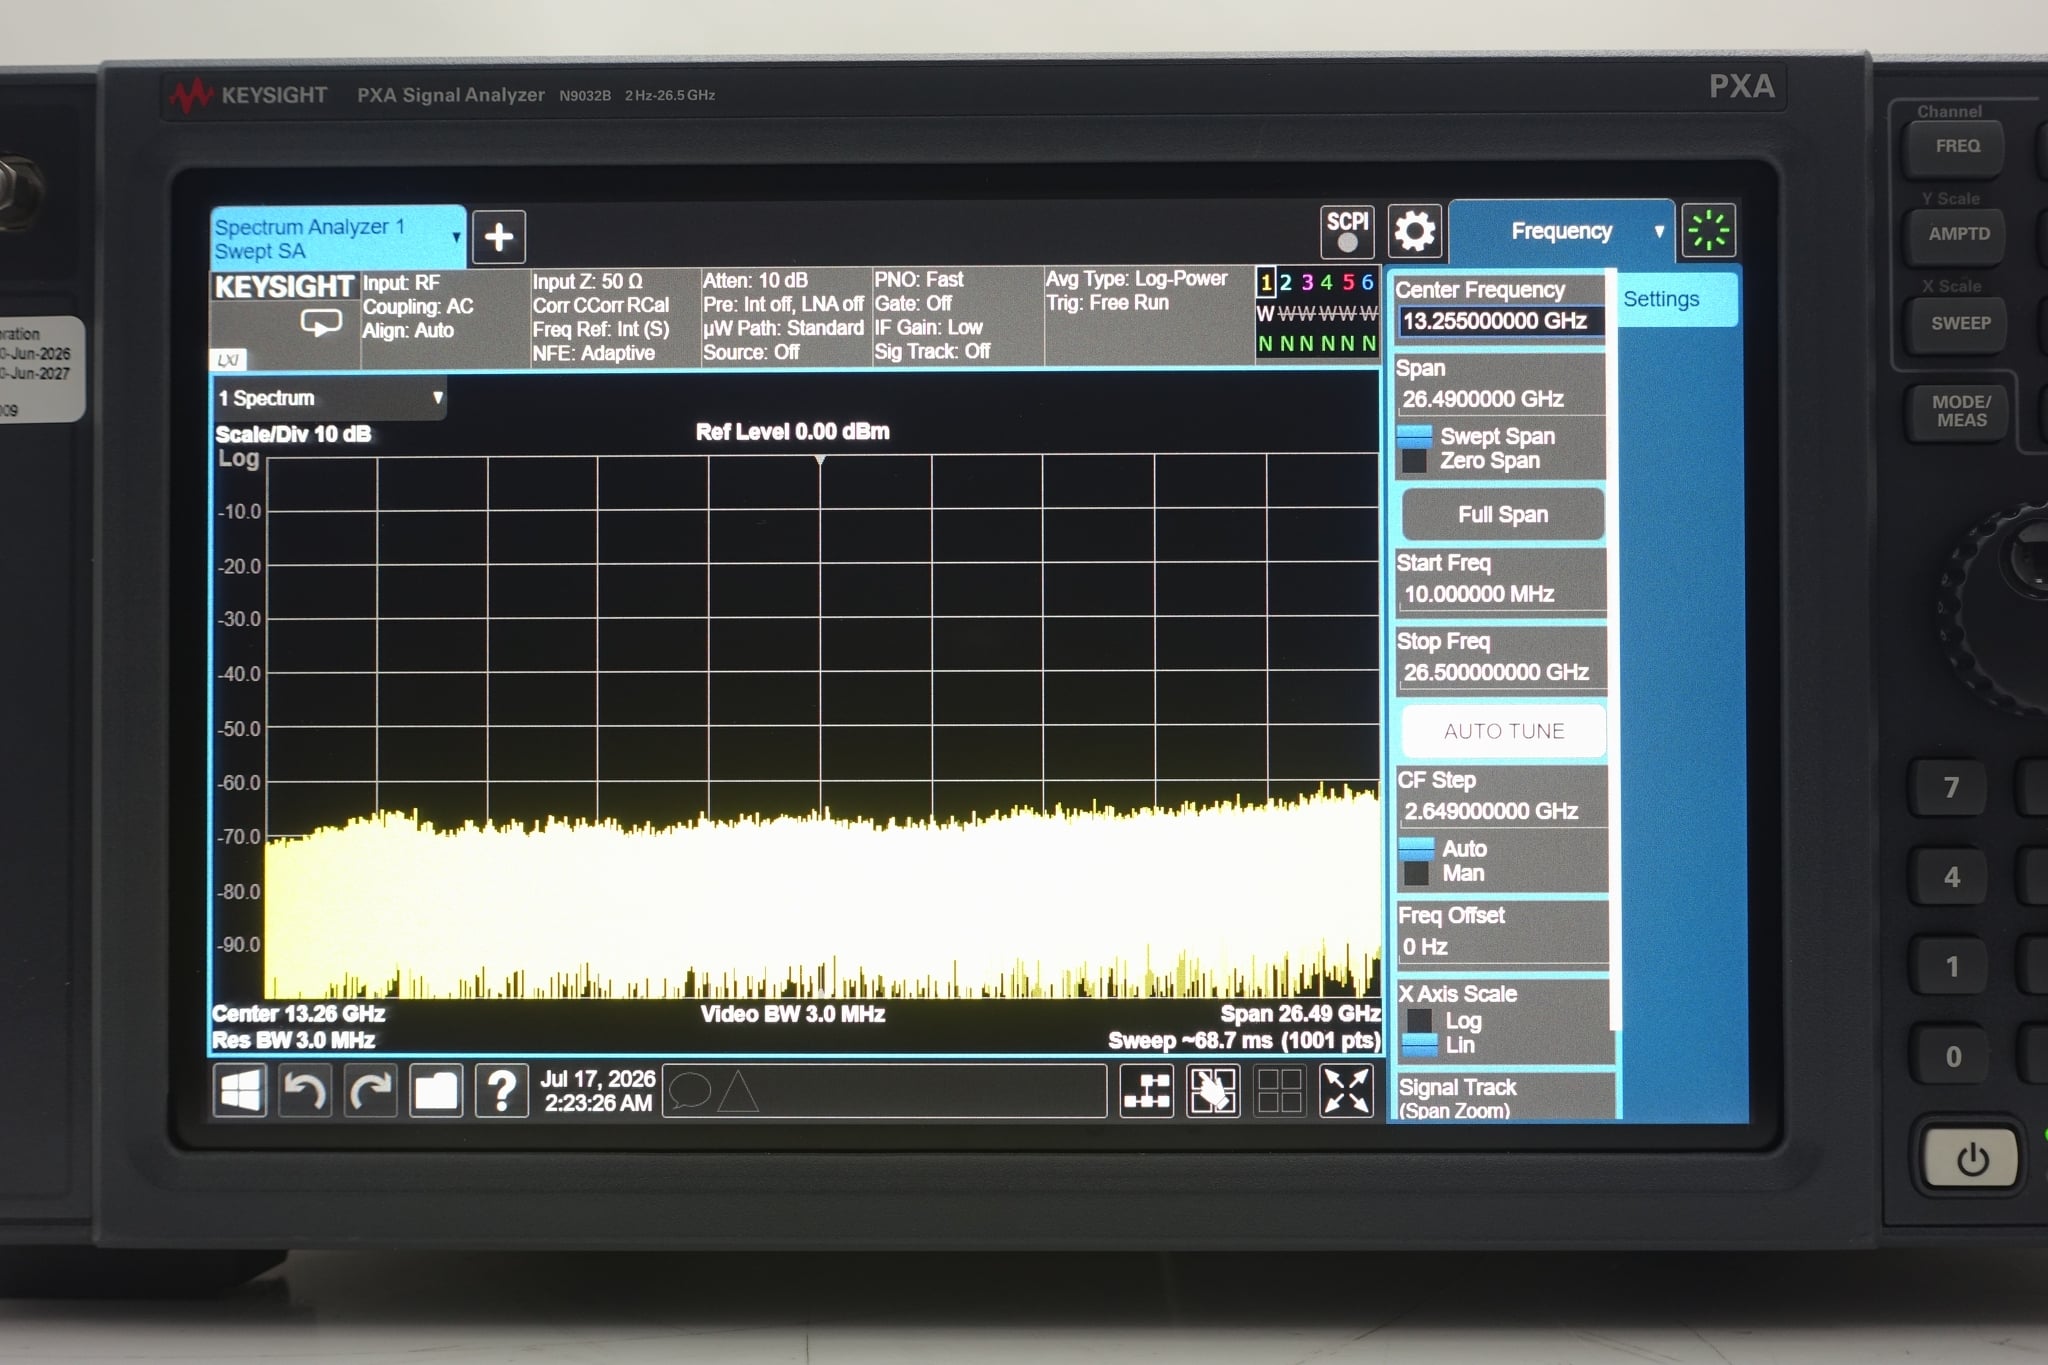Click the warning triangle status icon

(x=738, y=1091)
